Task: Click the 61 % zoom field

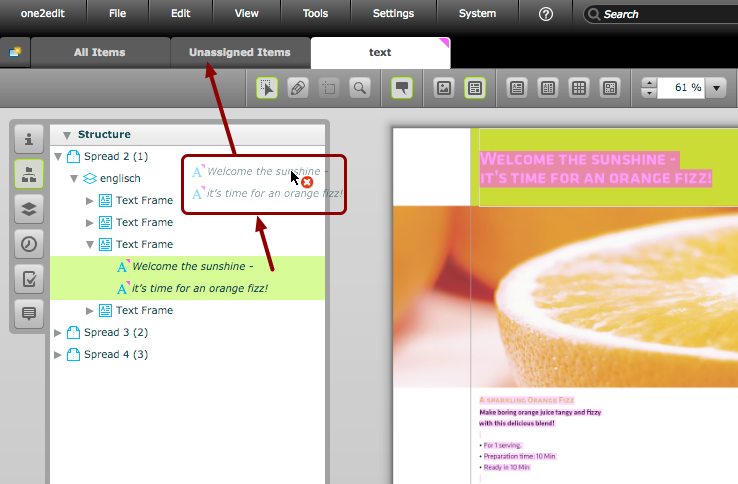Action: click(681, 88)
